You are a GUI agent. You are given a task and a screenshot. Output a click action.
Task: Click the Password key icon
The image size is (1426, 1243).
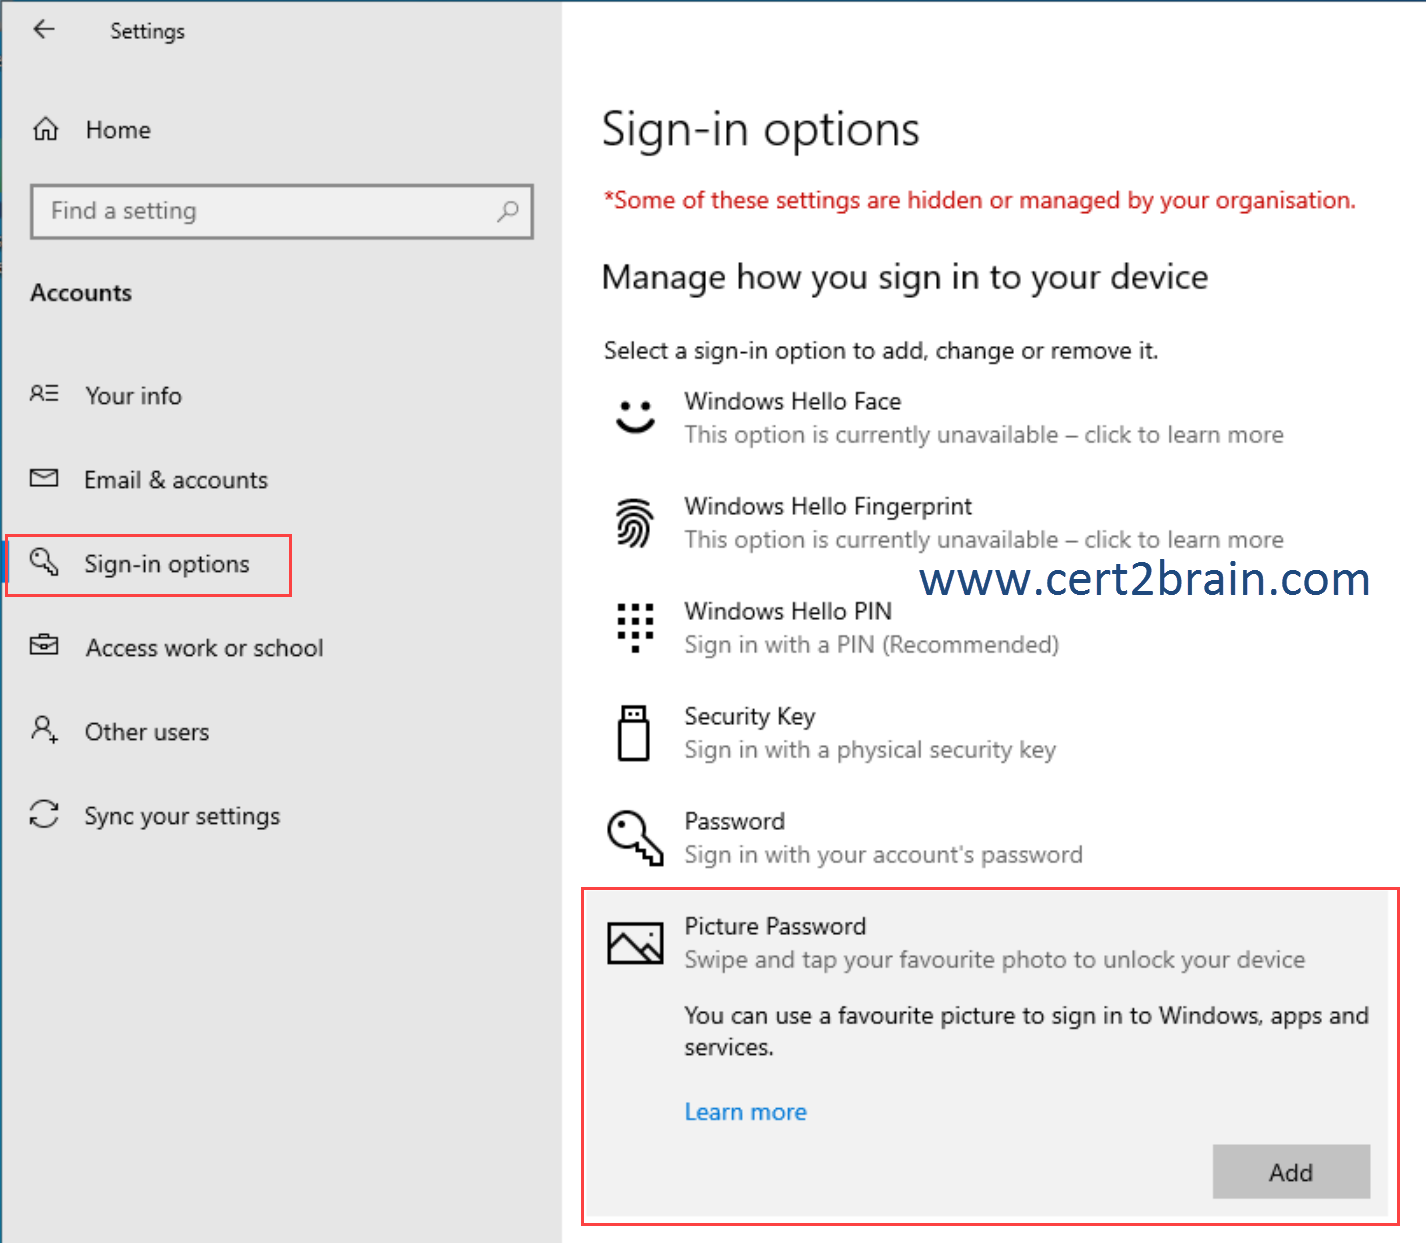point(635,837)
